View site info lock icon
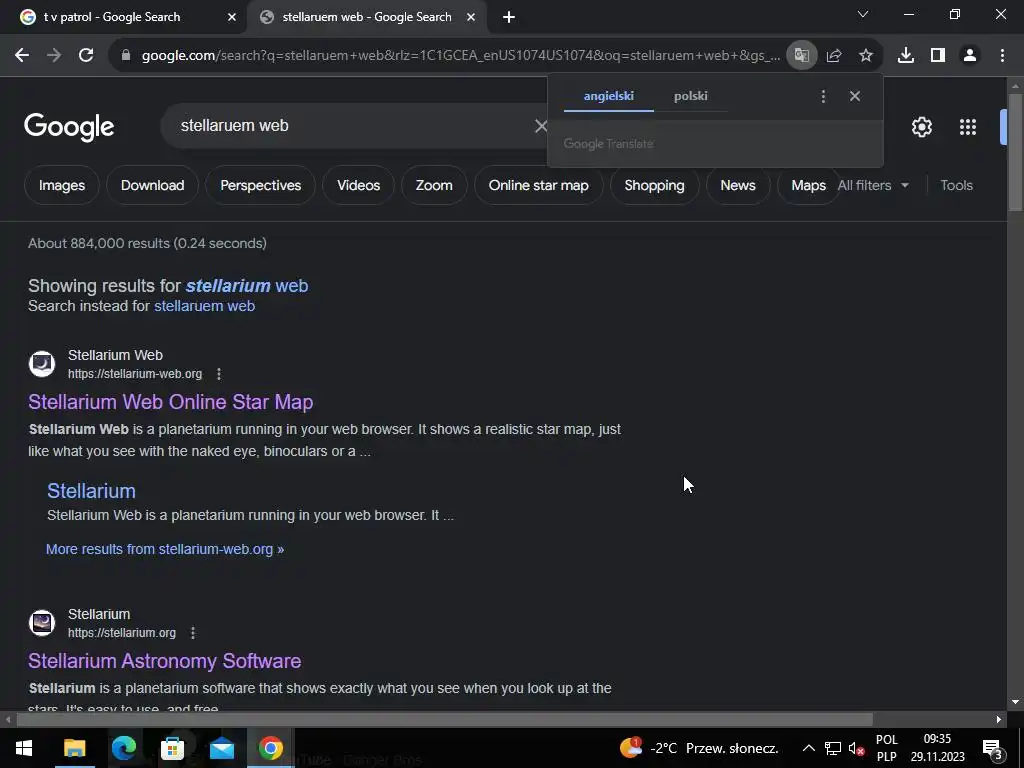 126,56
